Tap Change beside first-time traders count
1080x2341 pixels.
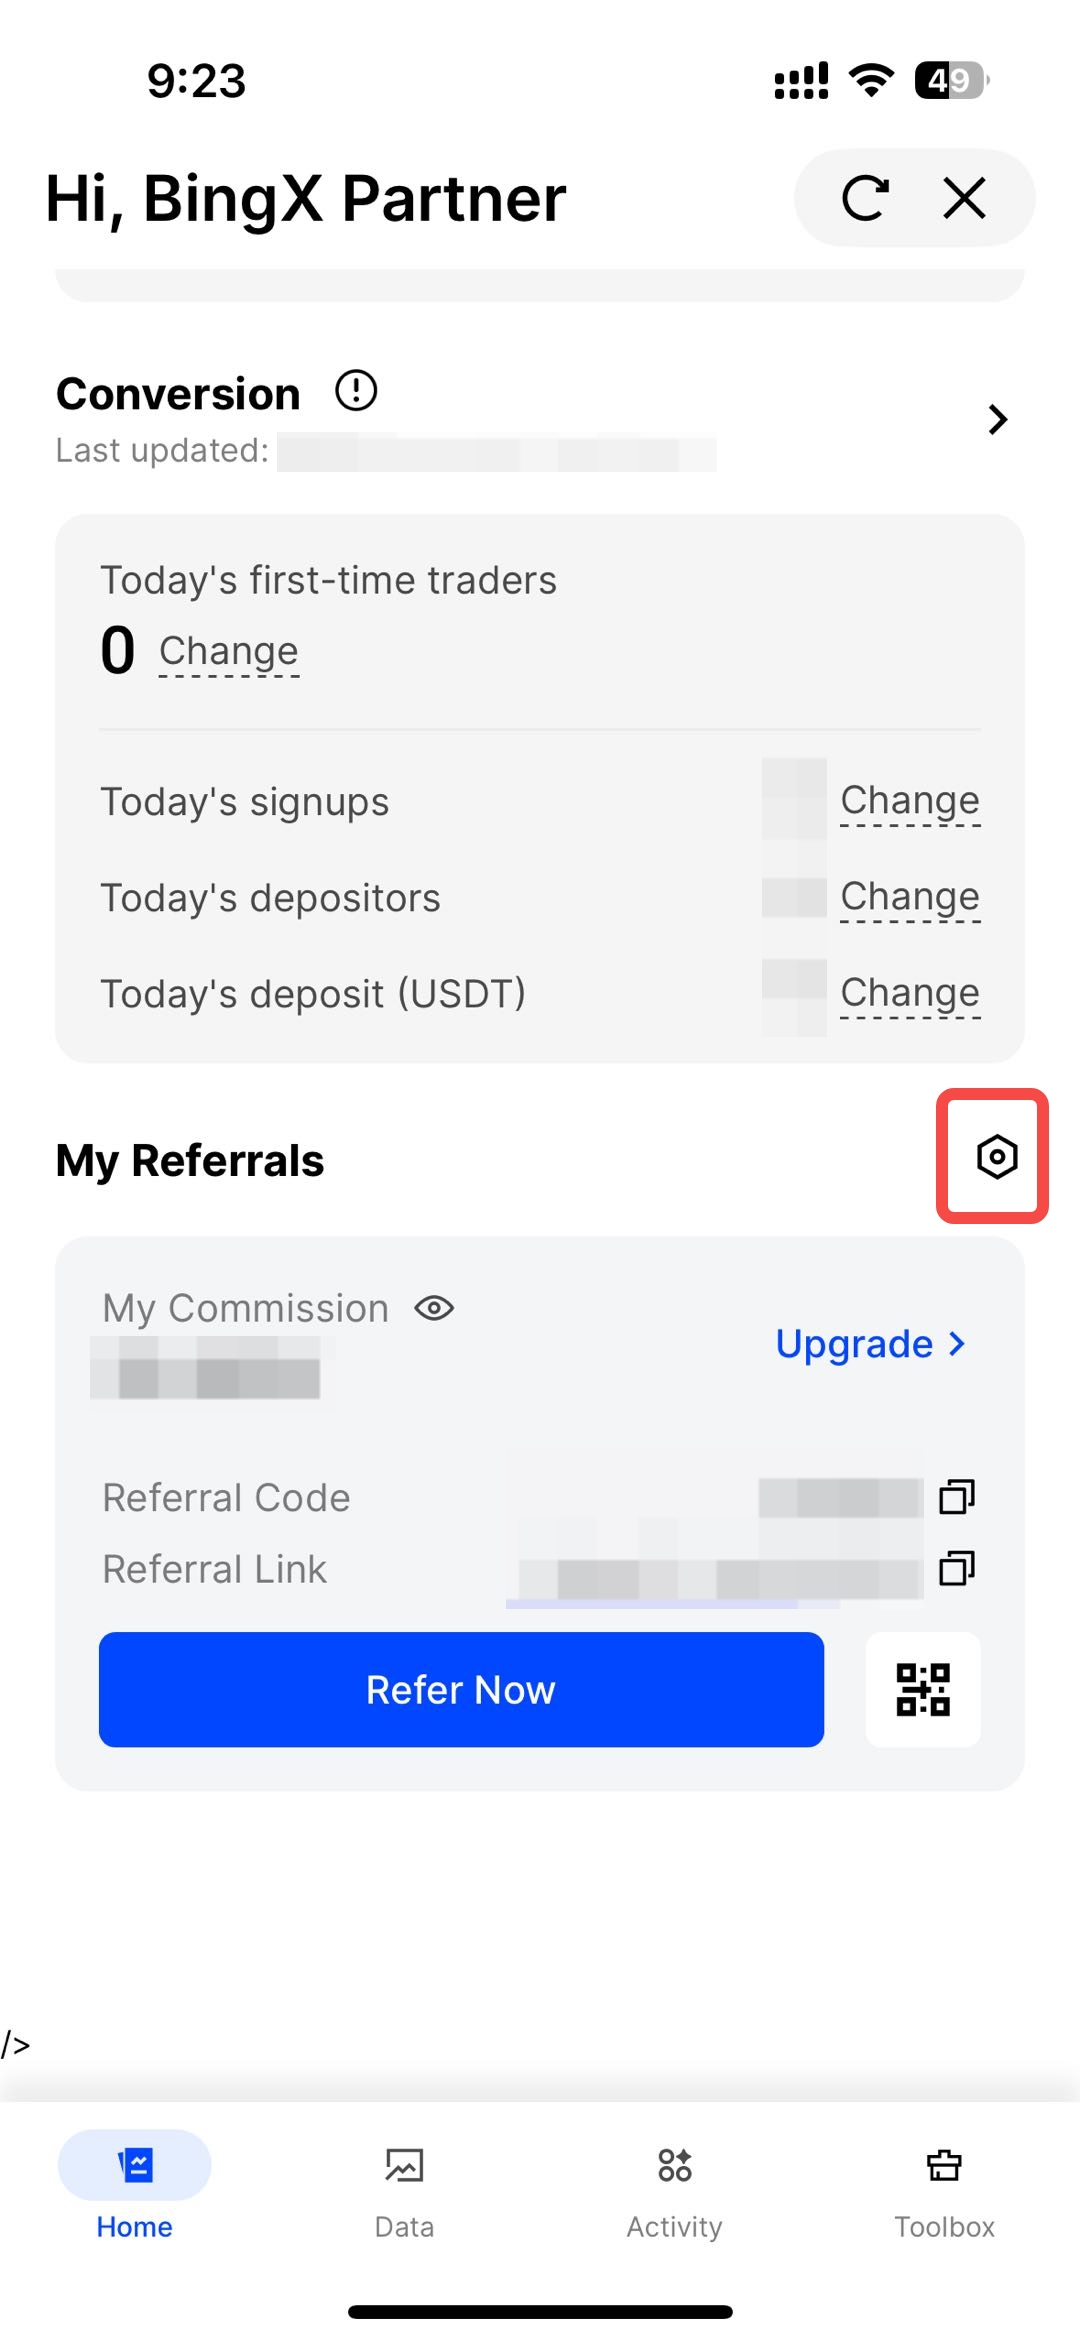[228, 651]
